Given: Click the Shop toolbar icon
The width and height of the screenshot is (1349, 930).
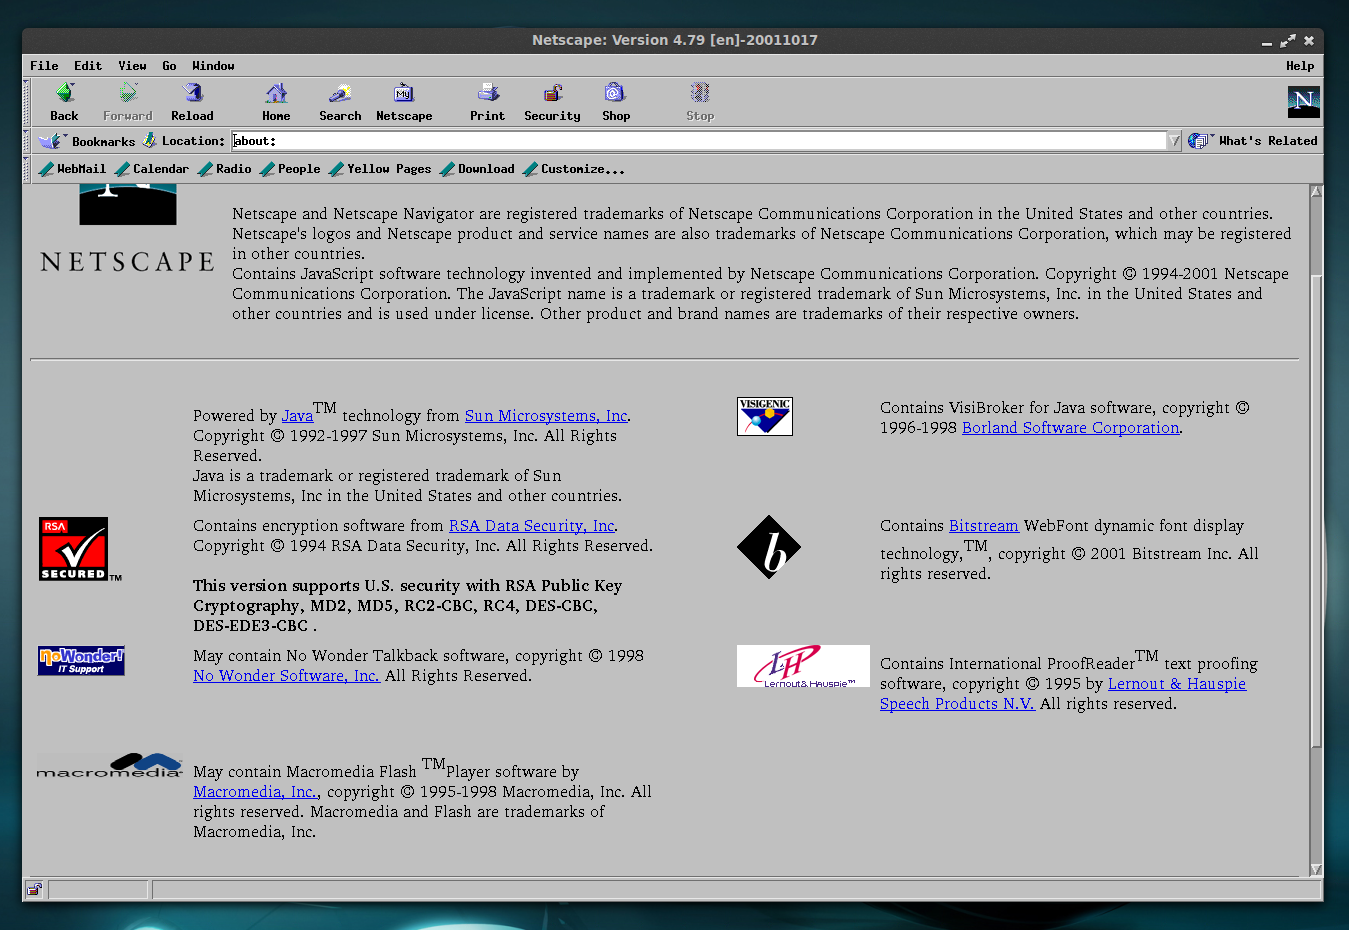Looking at the screenshot, I should pos(615,100).
